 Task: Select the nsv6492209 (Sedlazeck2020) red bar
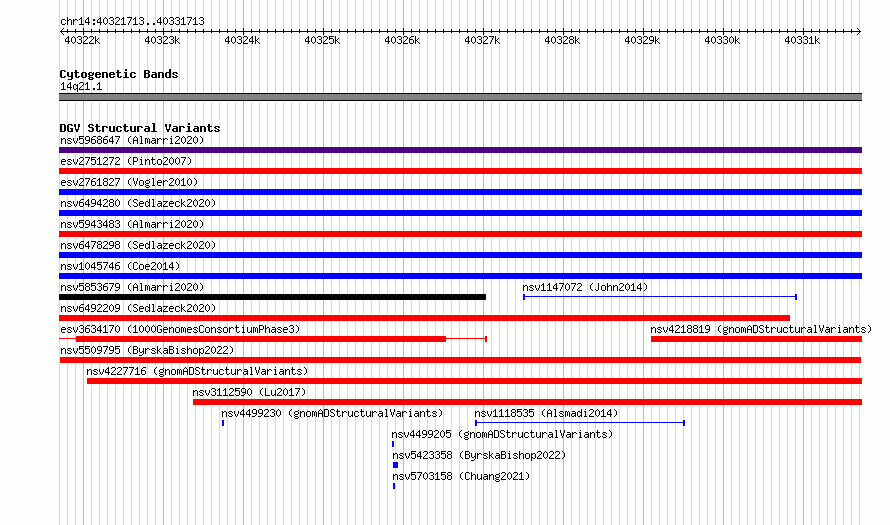pos(425,318)
